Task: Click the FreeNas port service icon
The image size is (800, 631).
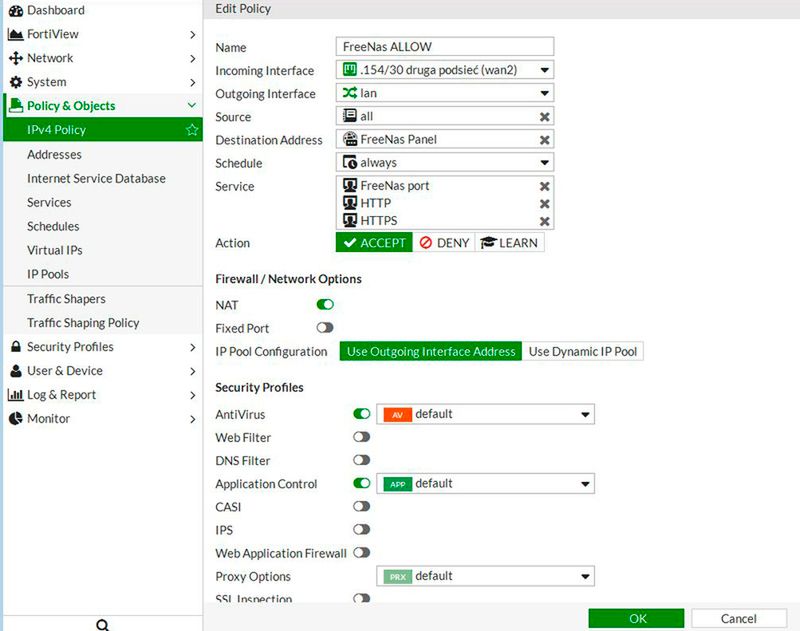Action: pyautogui.click(x=349, y=185)
